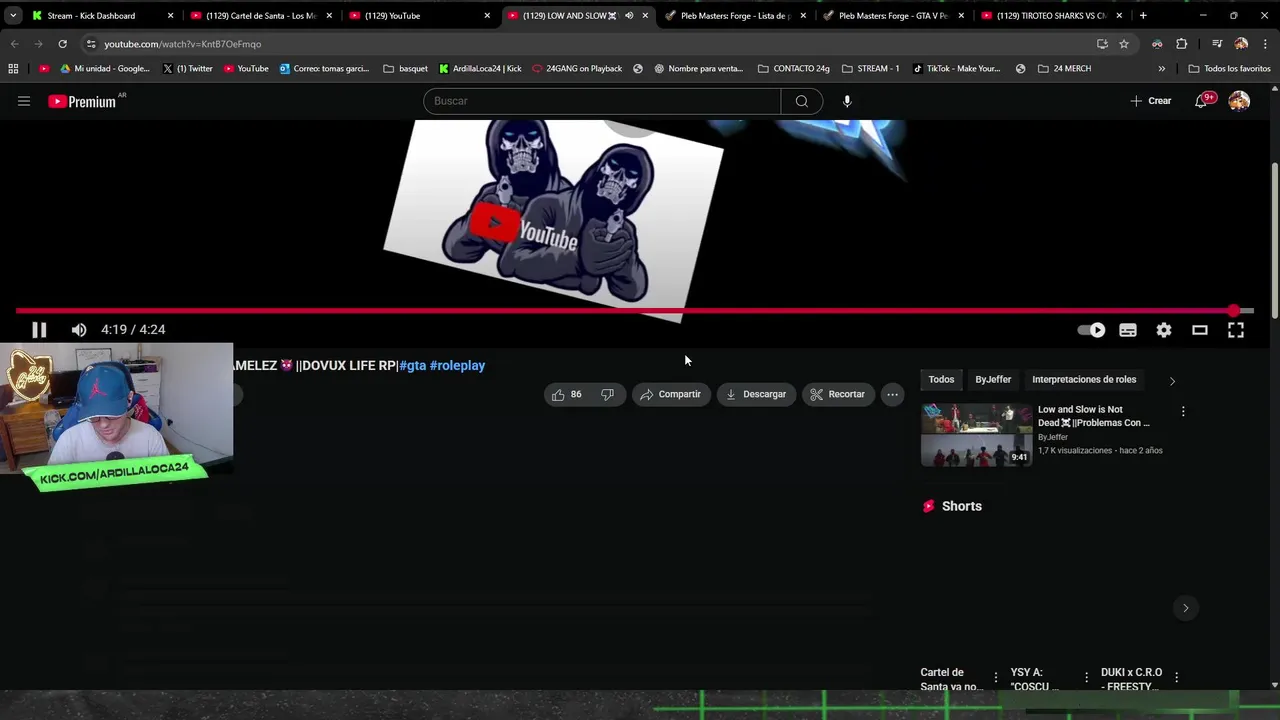Viewport: 1280px width, 720px height.
Task: Expand hidden bookmarks overflow chevron
Action: pyautogui.click(x=1161, y=69)
